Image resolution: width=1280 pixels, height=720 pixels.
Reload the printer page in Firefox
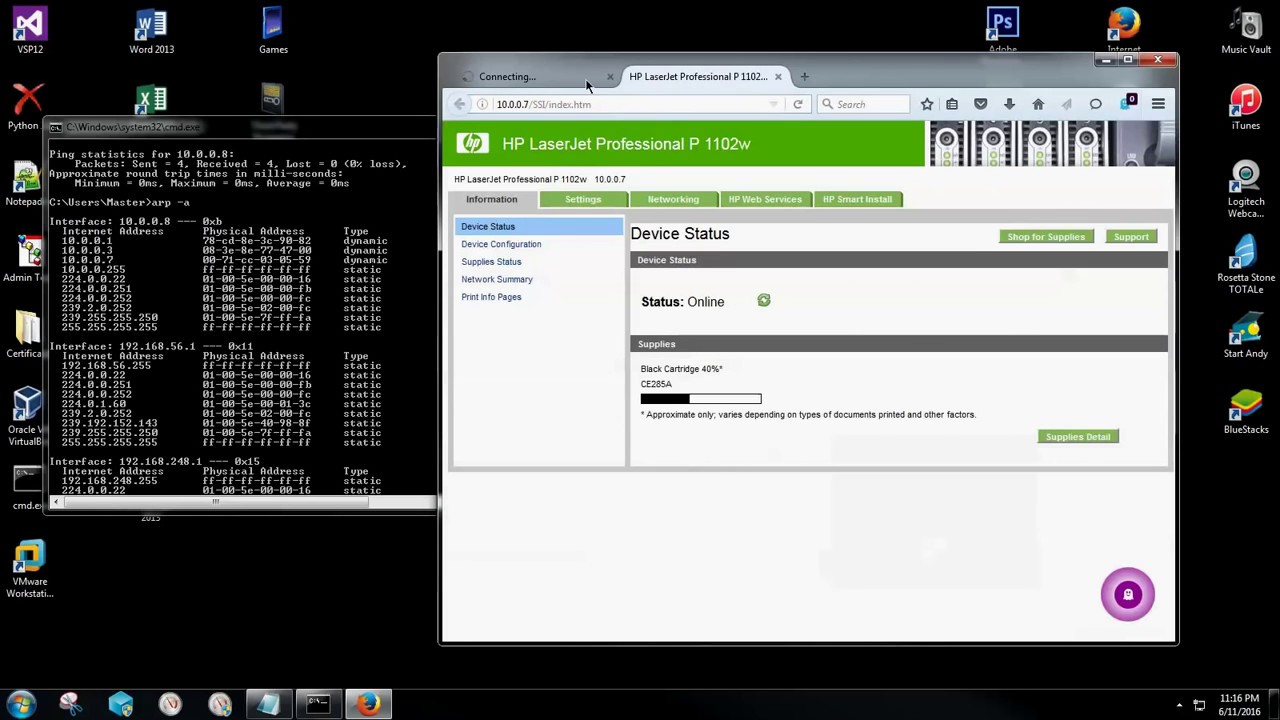coord(798,104)
